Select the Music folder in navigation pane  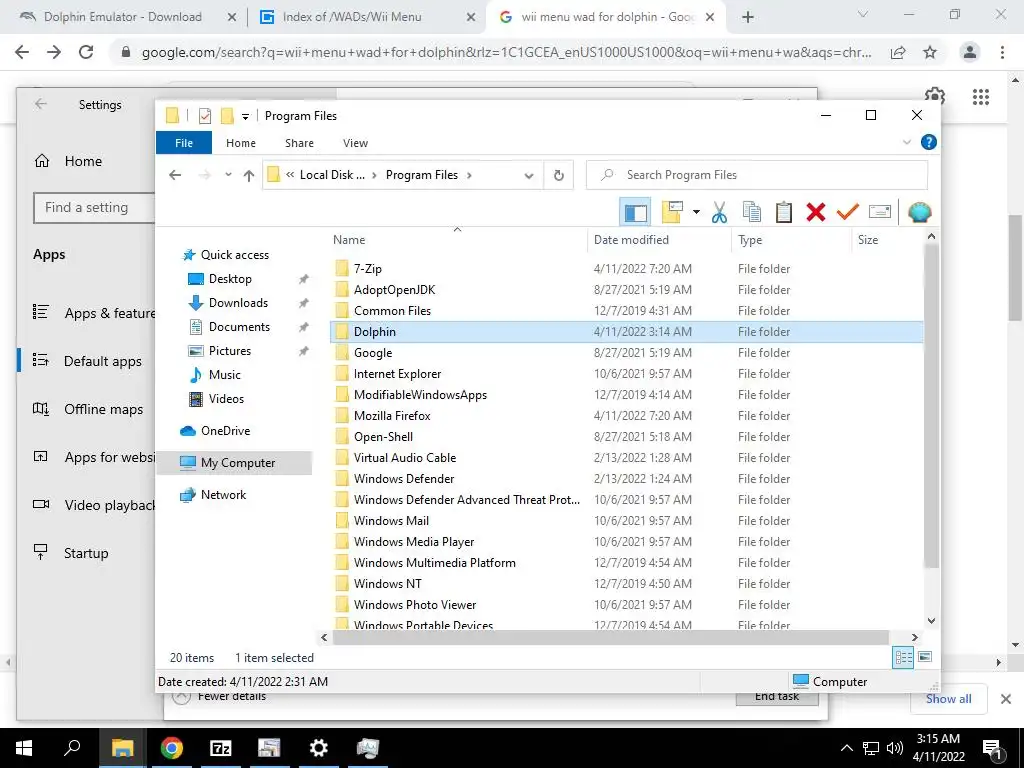pyautogui.click(x=225, y=375)
